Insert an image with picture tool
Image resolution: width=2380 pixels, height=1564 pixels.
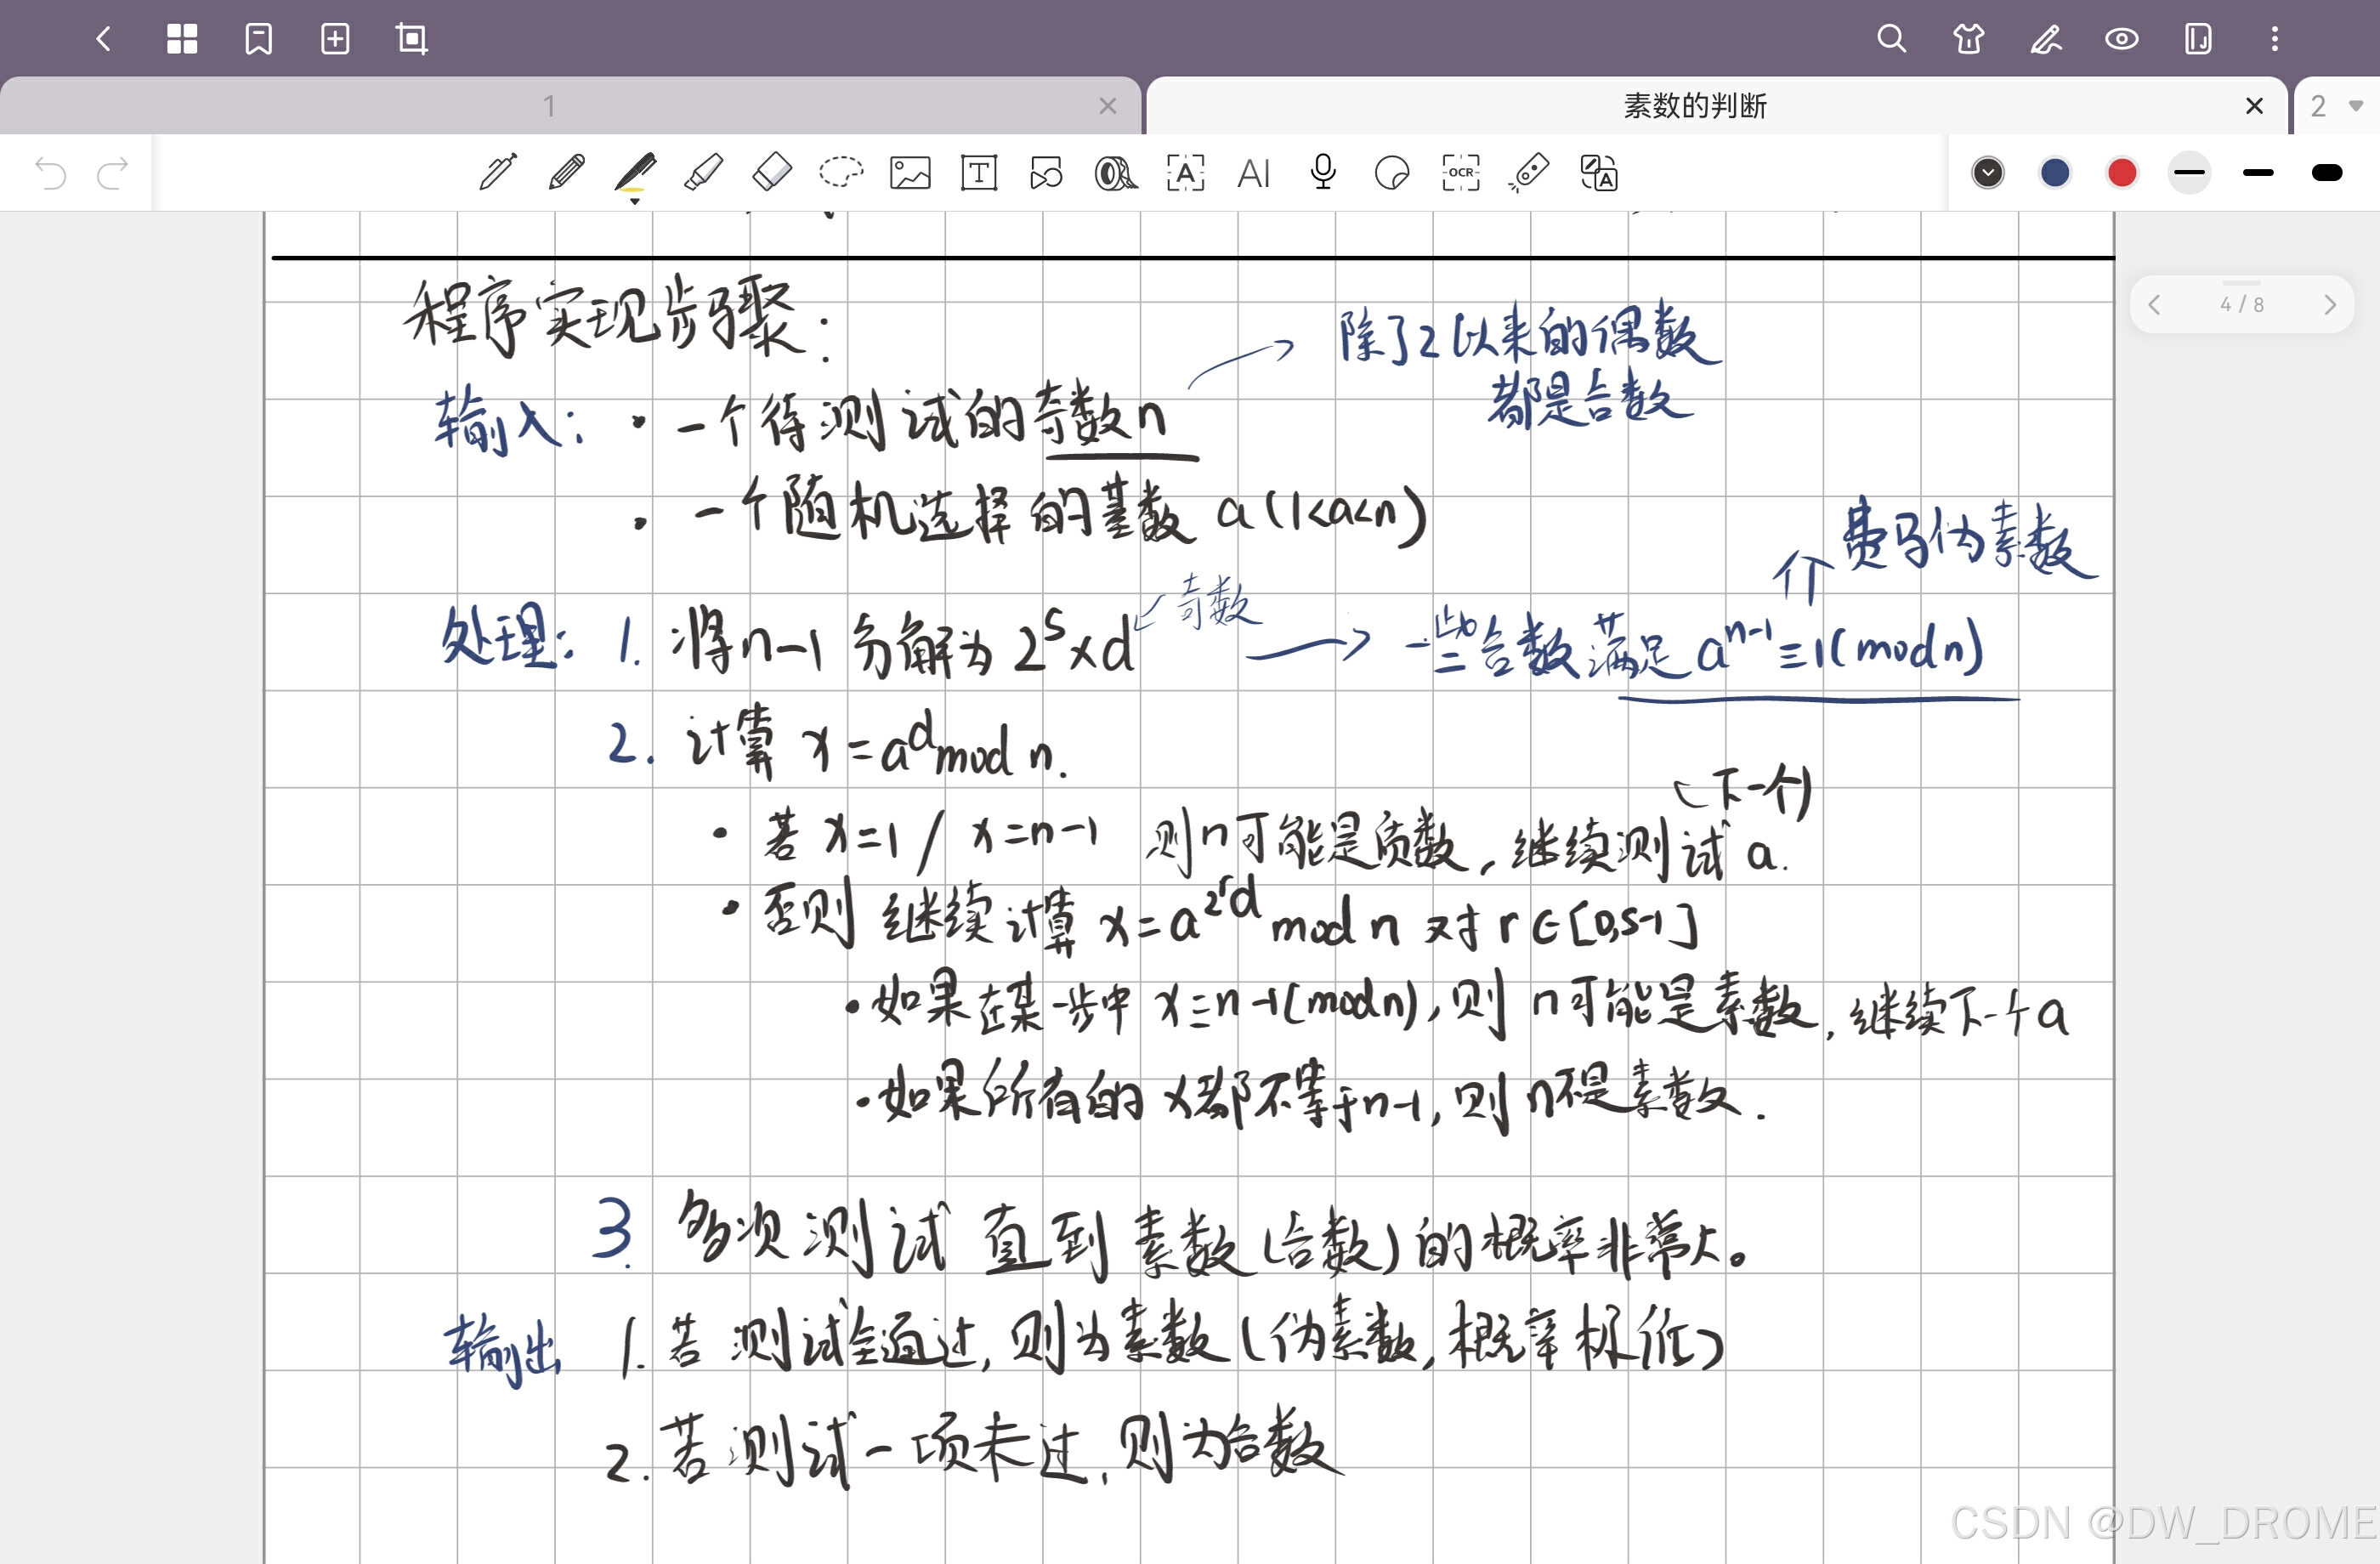pyautogui.click(x=910, y=173)
